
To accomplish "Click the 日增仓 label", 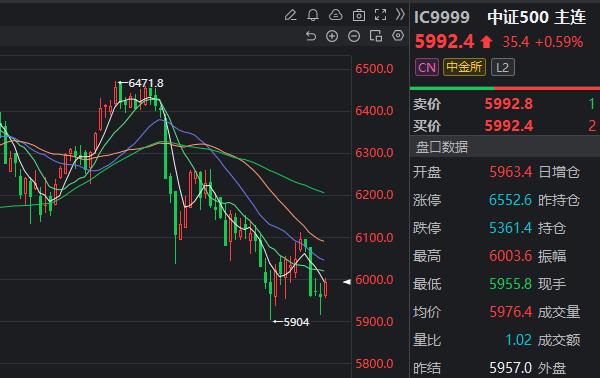I will point(559,172).
